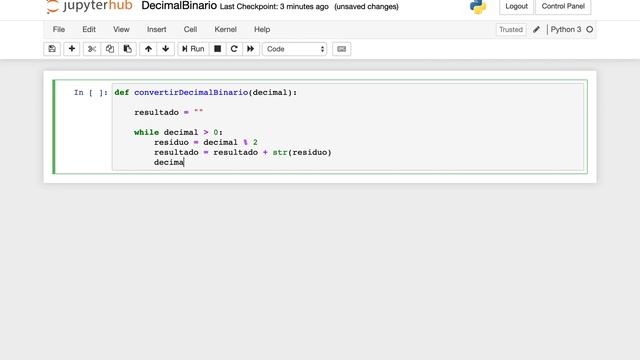
Task: Cut selected cells with scissors icon
Action: pos(92,49)
